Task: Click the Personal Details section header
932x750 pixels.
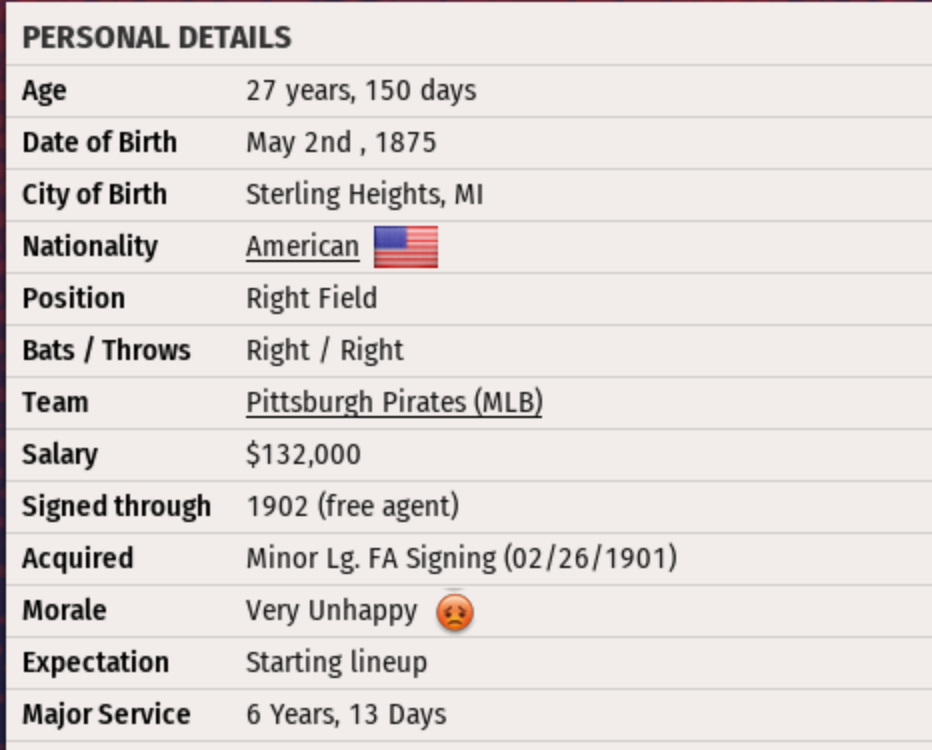Action: pos(157,38)
